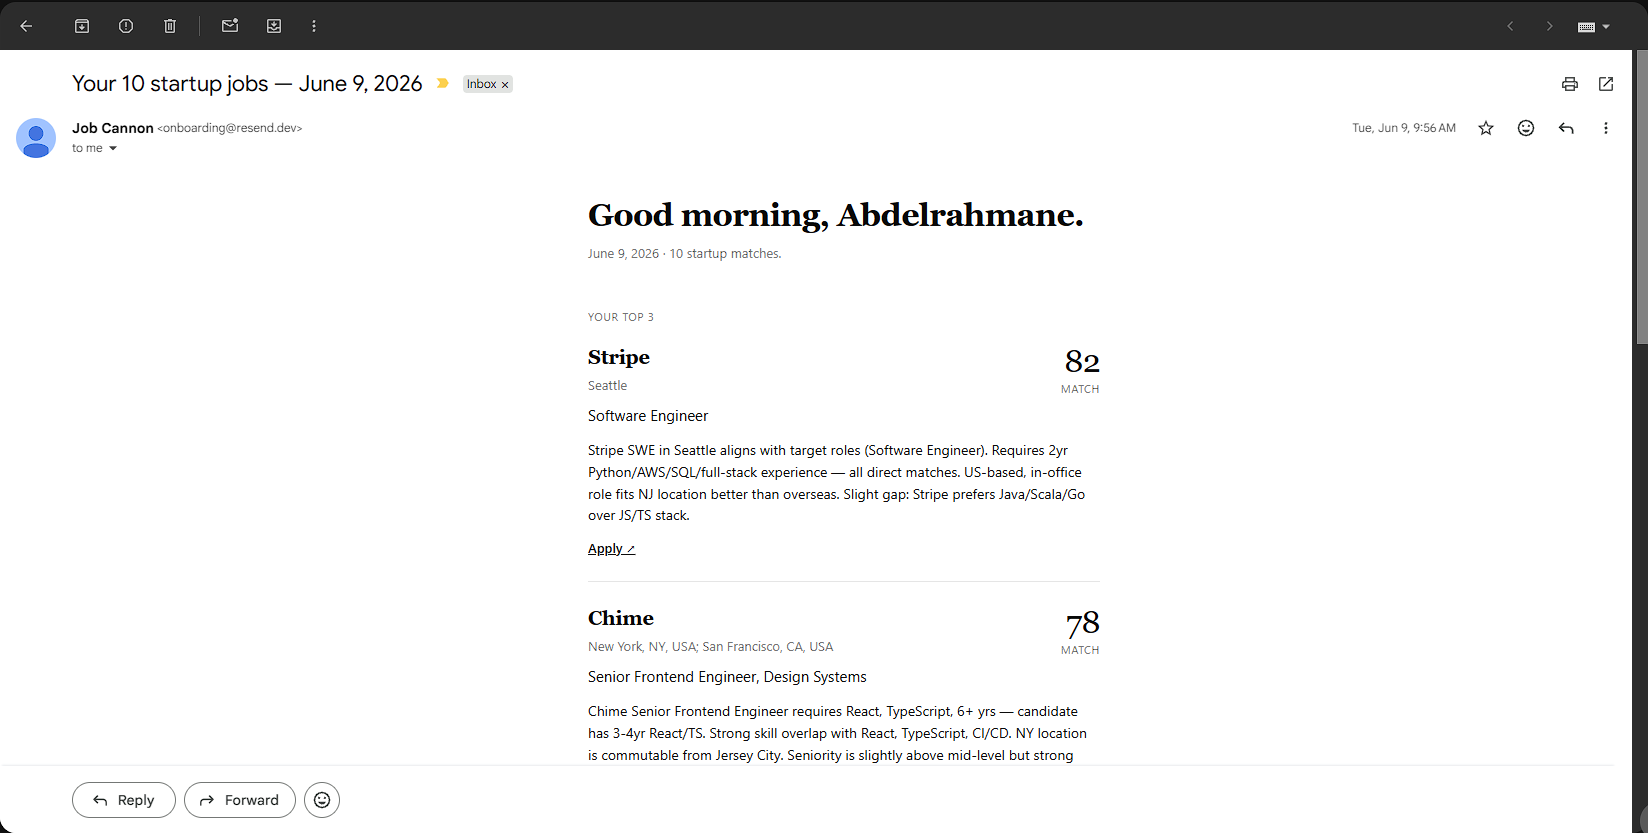The width and height of the screenshot is (1648, 833).
Task: Delete this email with trash icon
Action: (170, 26)
